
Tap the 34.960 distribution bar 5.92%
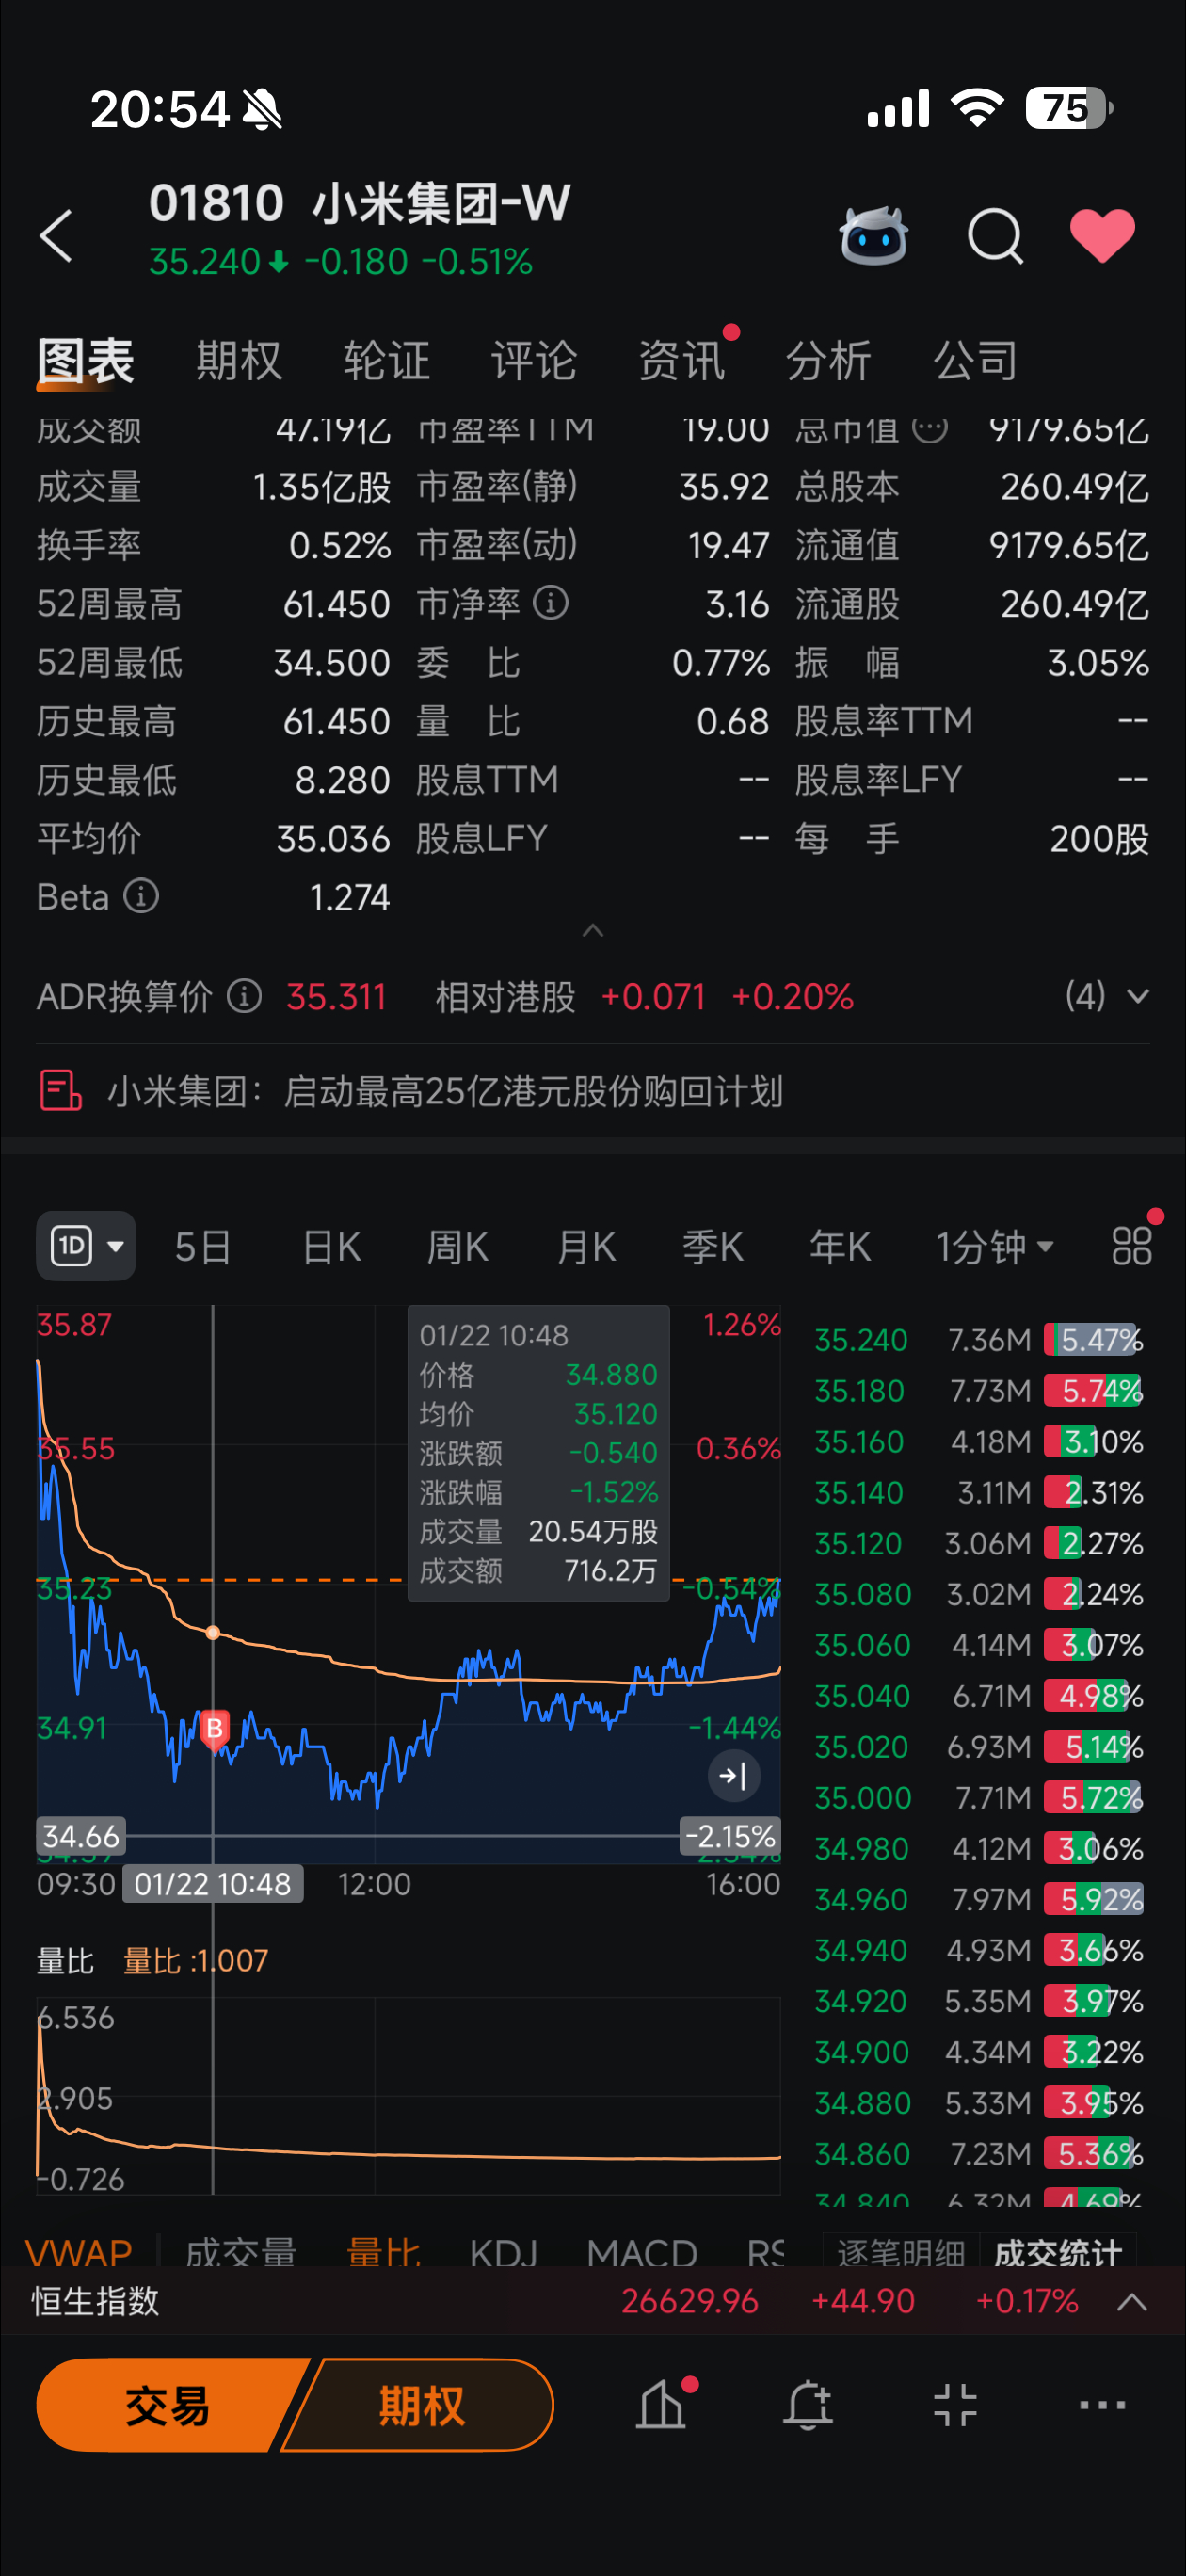[x=1094, y=1899]
